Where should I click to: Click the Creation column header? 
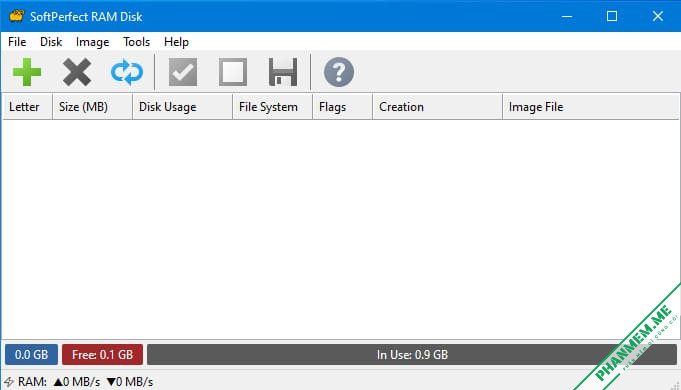pos(437,107)
